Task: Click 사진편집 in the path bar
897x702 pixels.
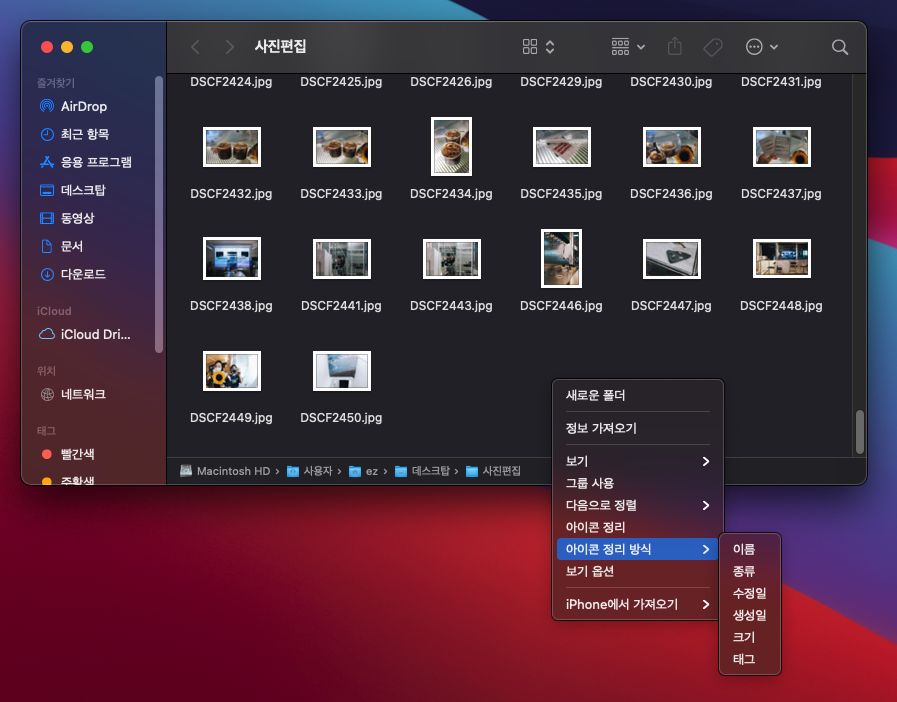Action: click(x=493, y=471)
